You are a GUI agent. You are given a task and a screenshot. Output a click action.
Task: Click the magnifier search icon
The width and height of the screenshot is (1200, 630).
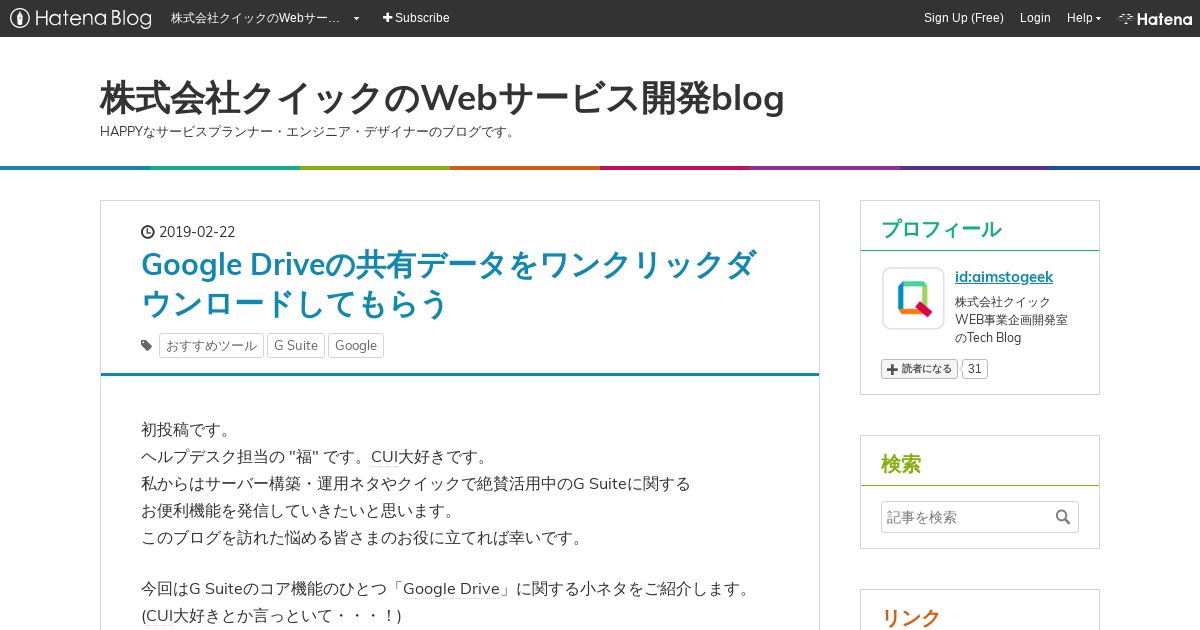pos(1062,517)
